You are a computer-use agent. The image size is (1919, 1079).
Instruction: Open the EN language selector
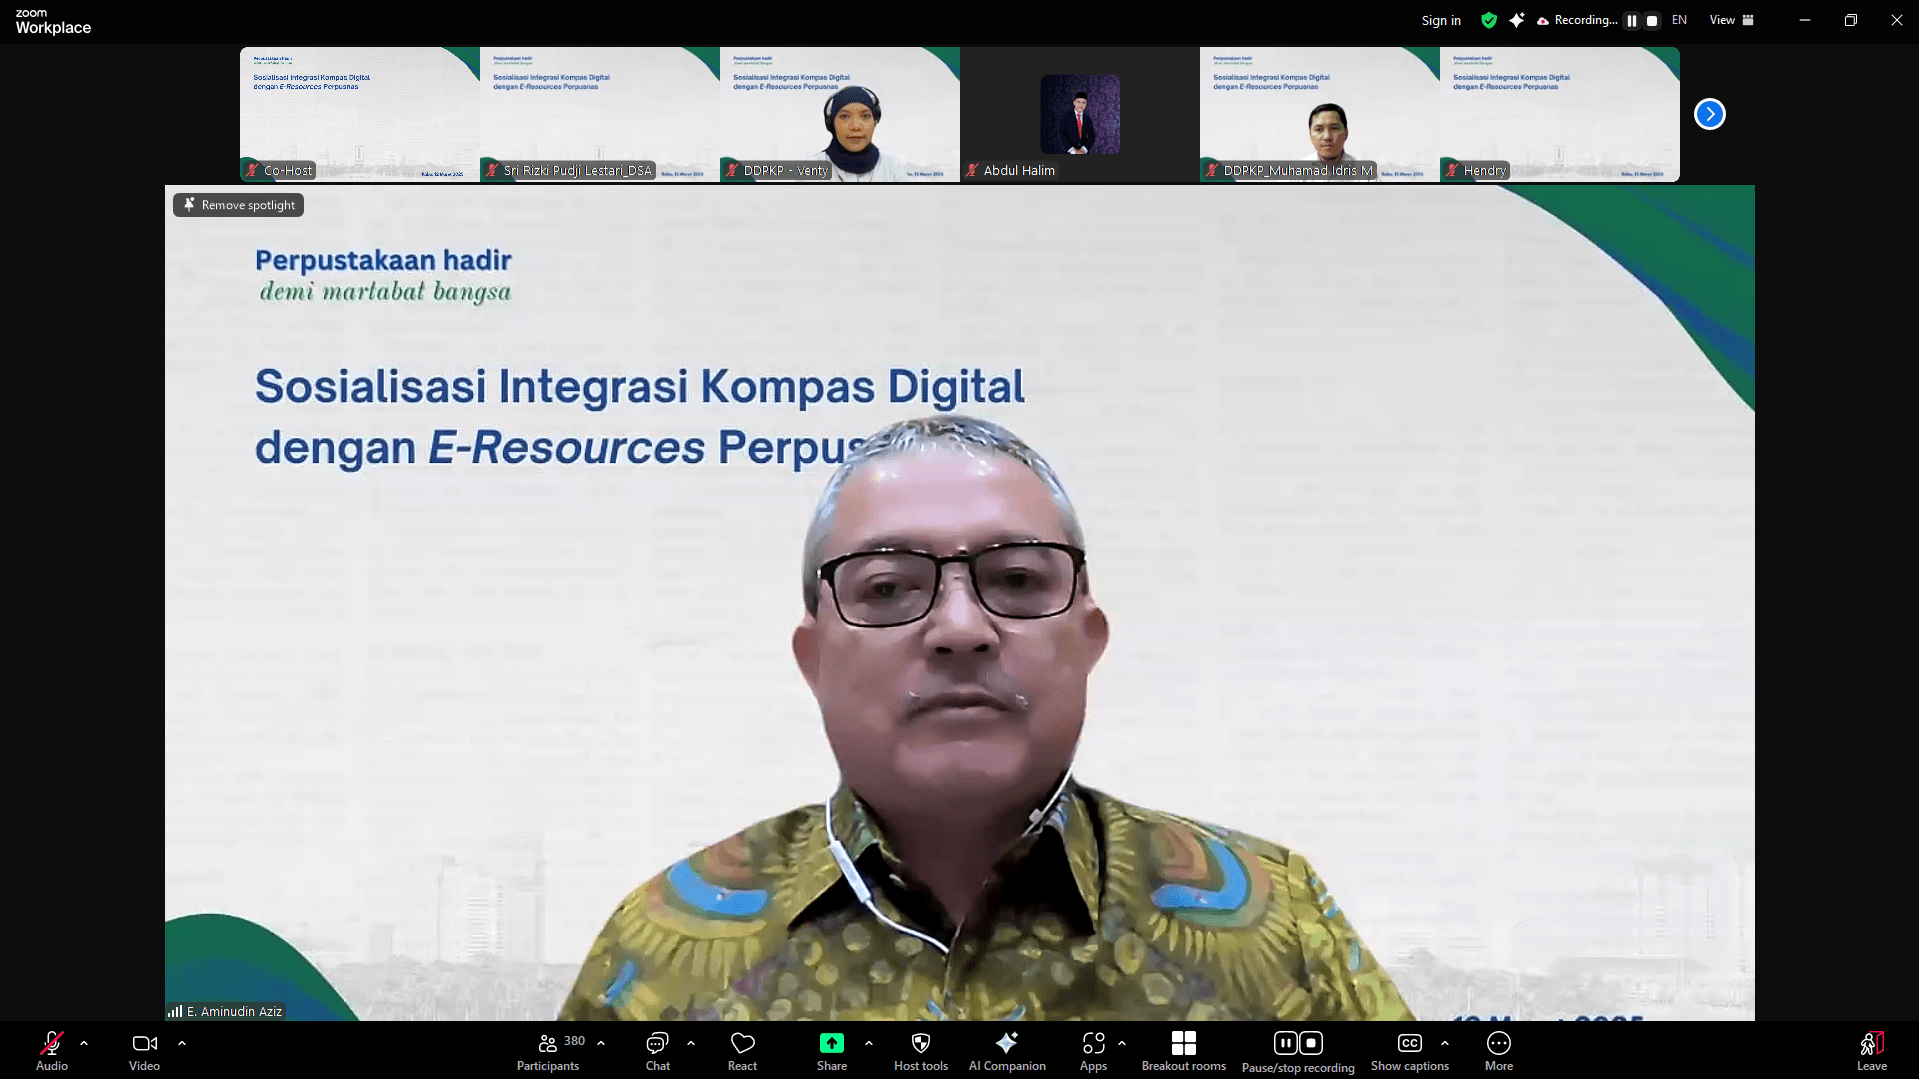click(x=1679, y=20)
